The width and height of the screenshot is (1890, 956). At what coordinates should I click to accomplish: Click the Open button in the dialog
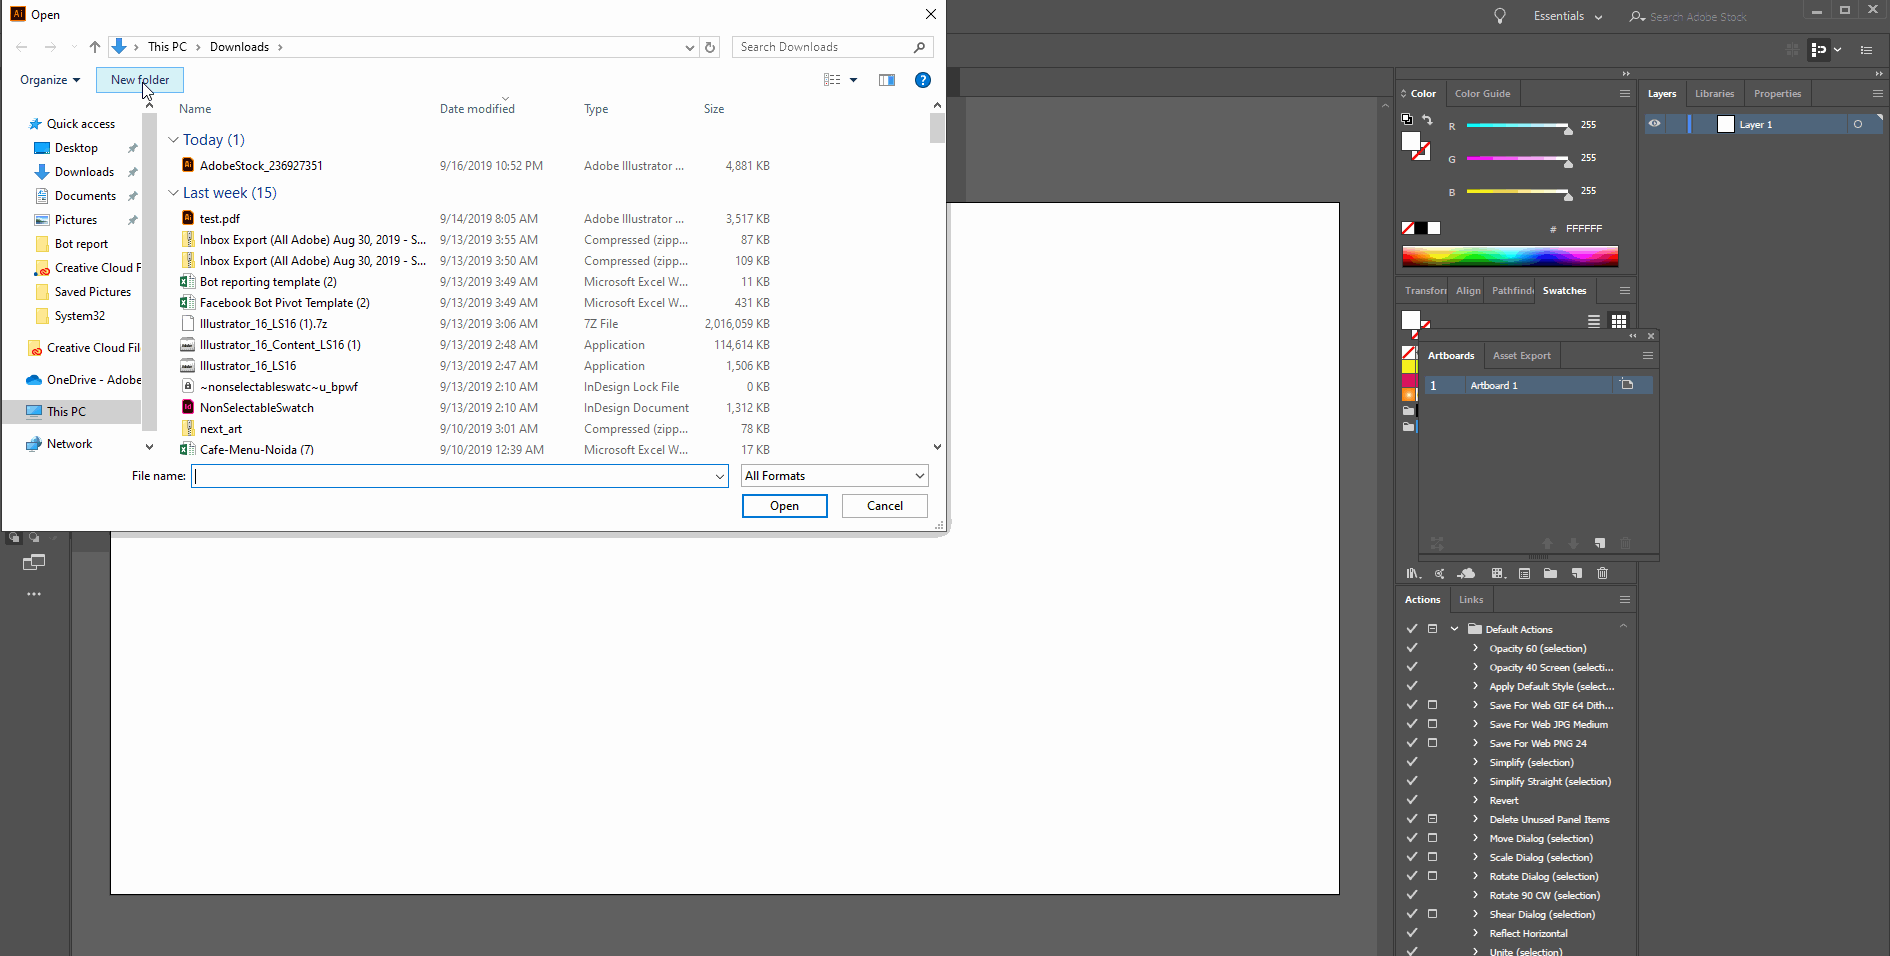click(785, 506)
